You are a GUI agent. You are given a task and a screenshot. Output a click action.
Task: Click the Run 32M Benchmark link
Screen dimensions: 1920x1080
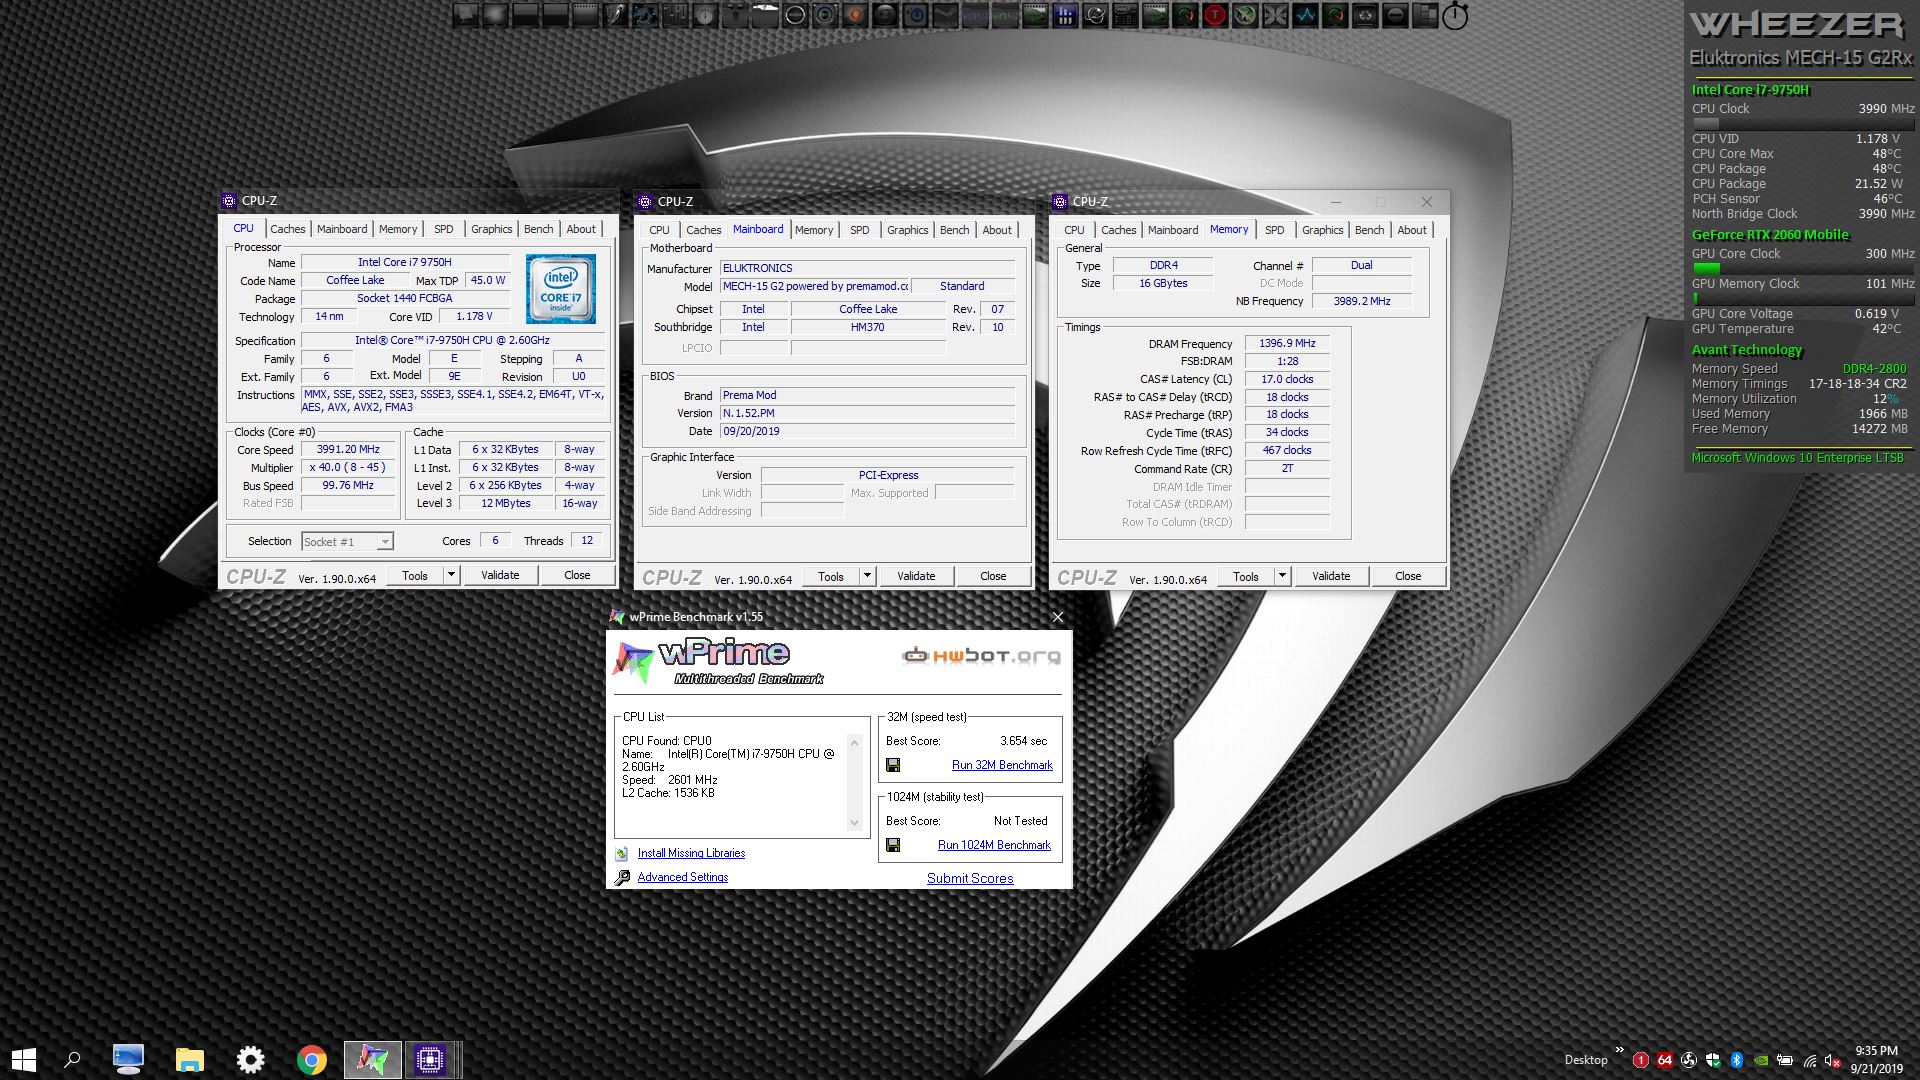point(1002,765)
